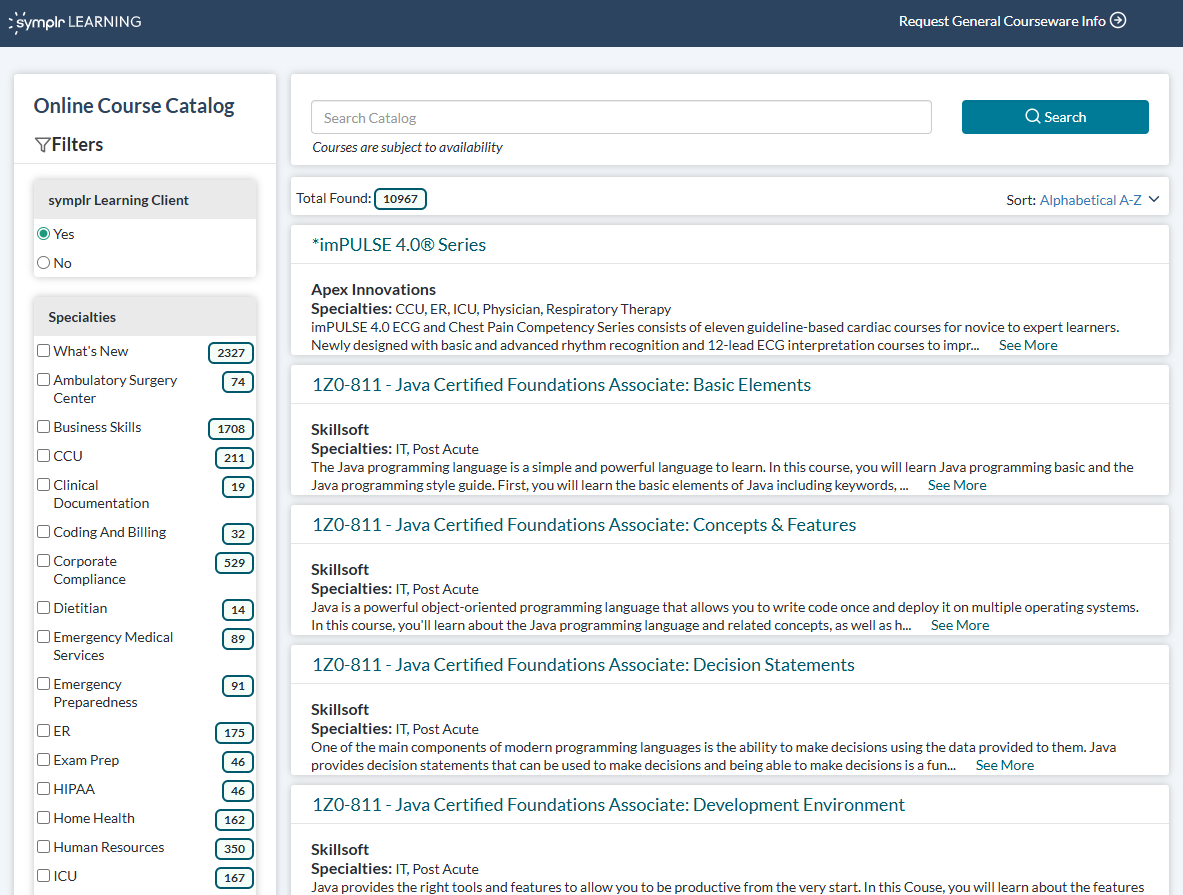Click See More on Decision Statements description
The height and width of the screenshot is (895, 1183).
pyautogui.click(x=1004, y=765)
